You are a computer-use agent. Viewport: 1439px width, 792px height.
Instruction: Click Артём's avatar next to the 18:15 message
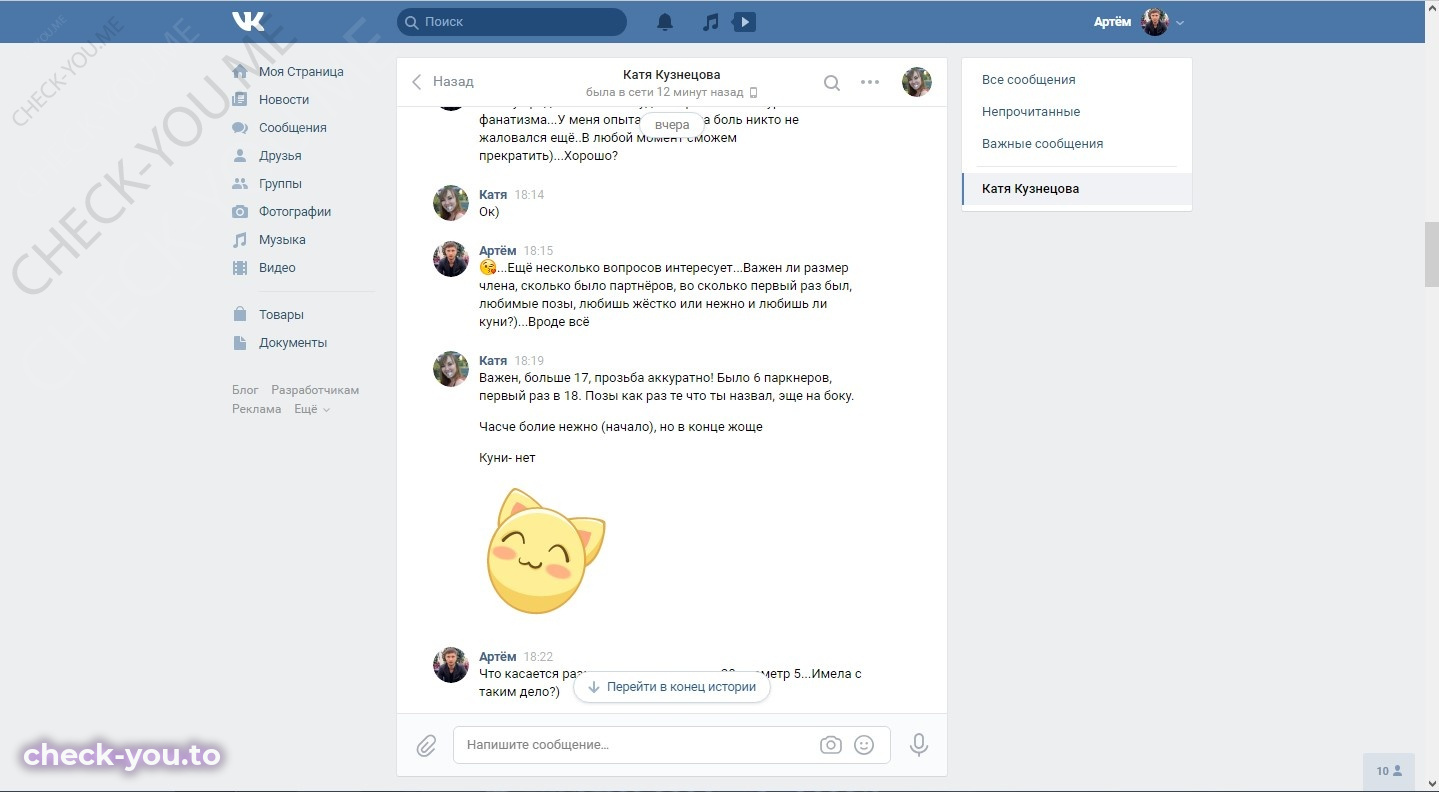[451, 259]
